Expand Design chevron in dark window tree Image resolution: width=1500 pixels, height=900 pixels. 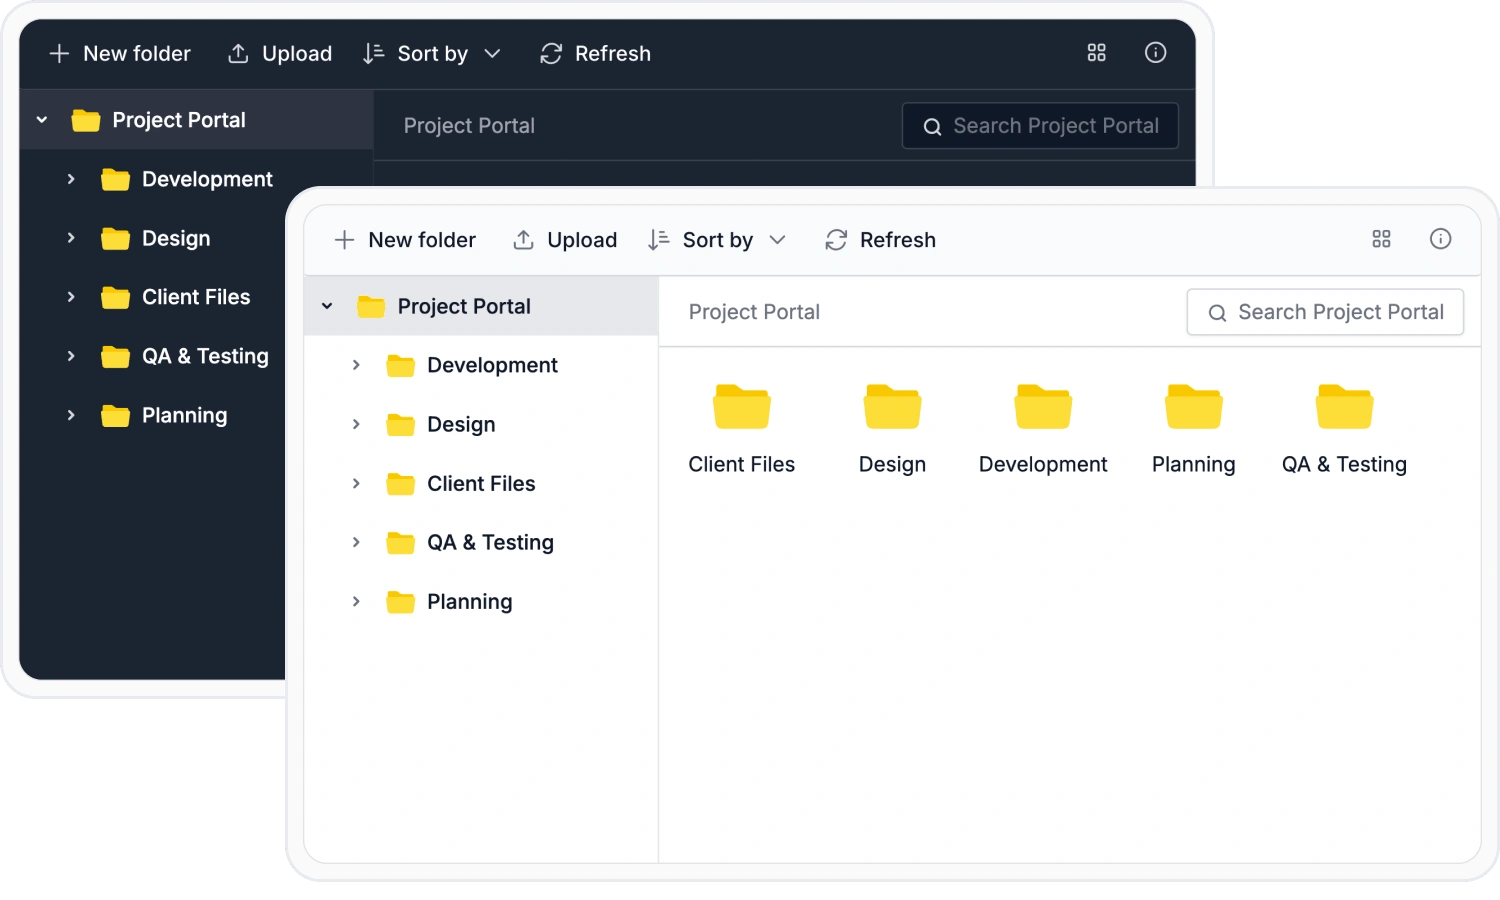coord(71,238)
